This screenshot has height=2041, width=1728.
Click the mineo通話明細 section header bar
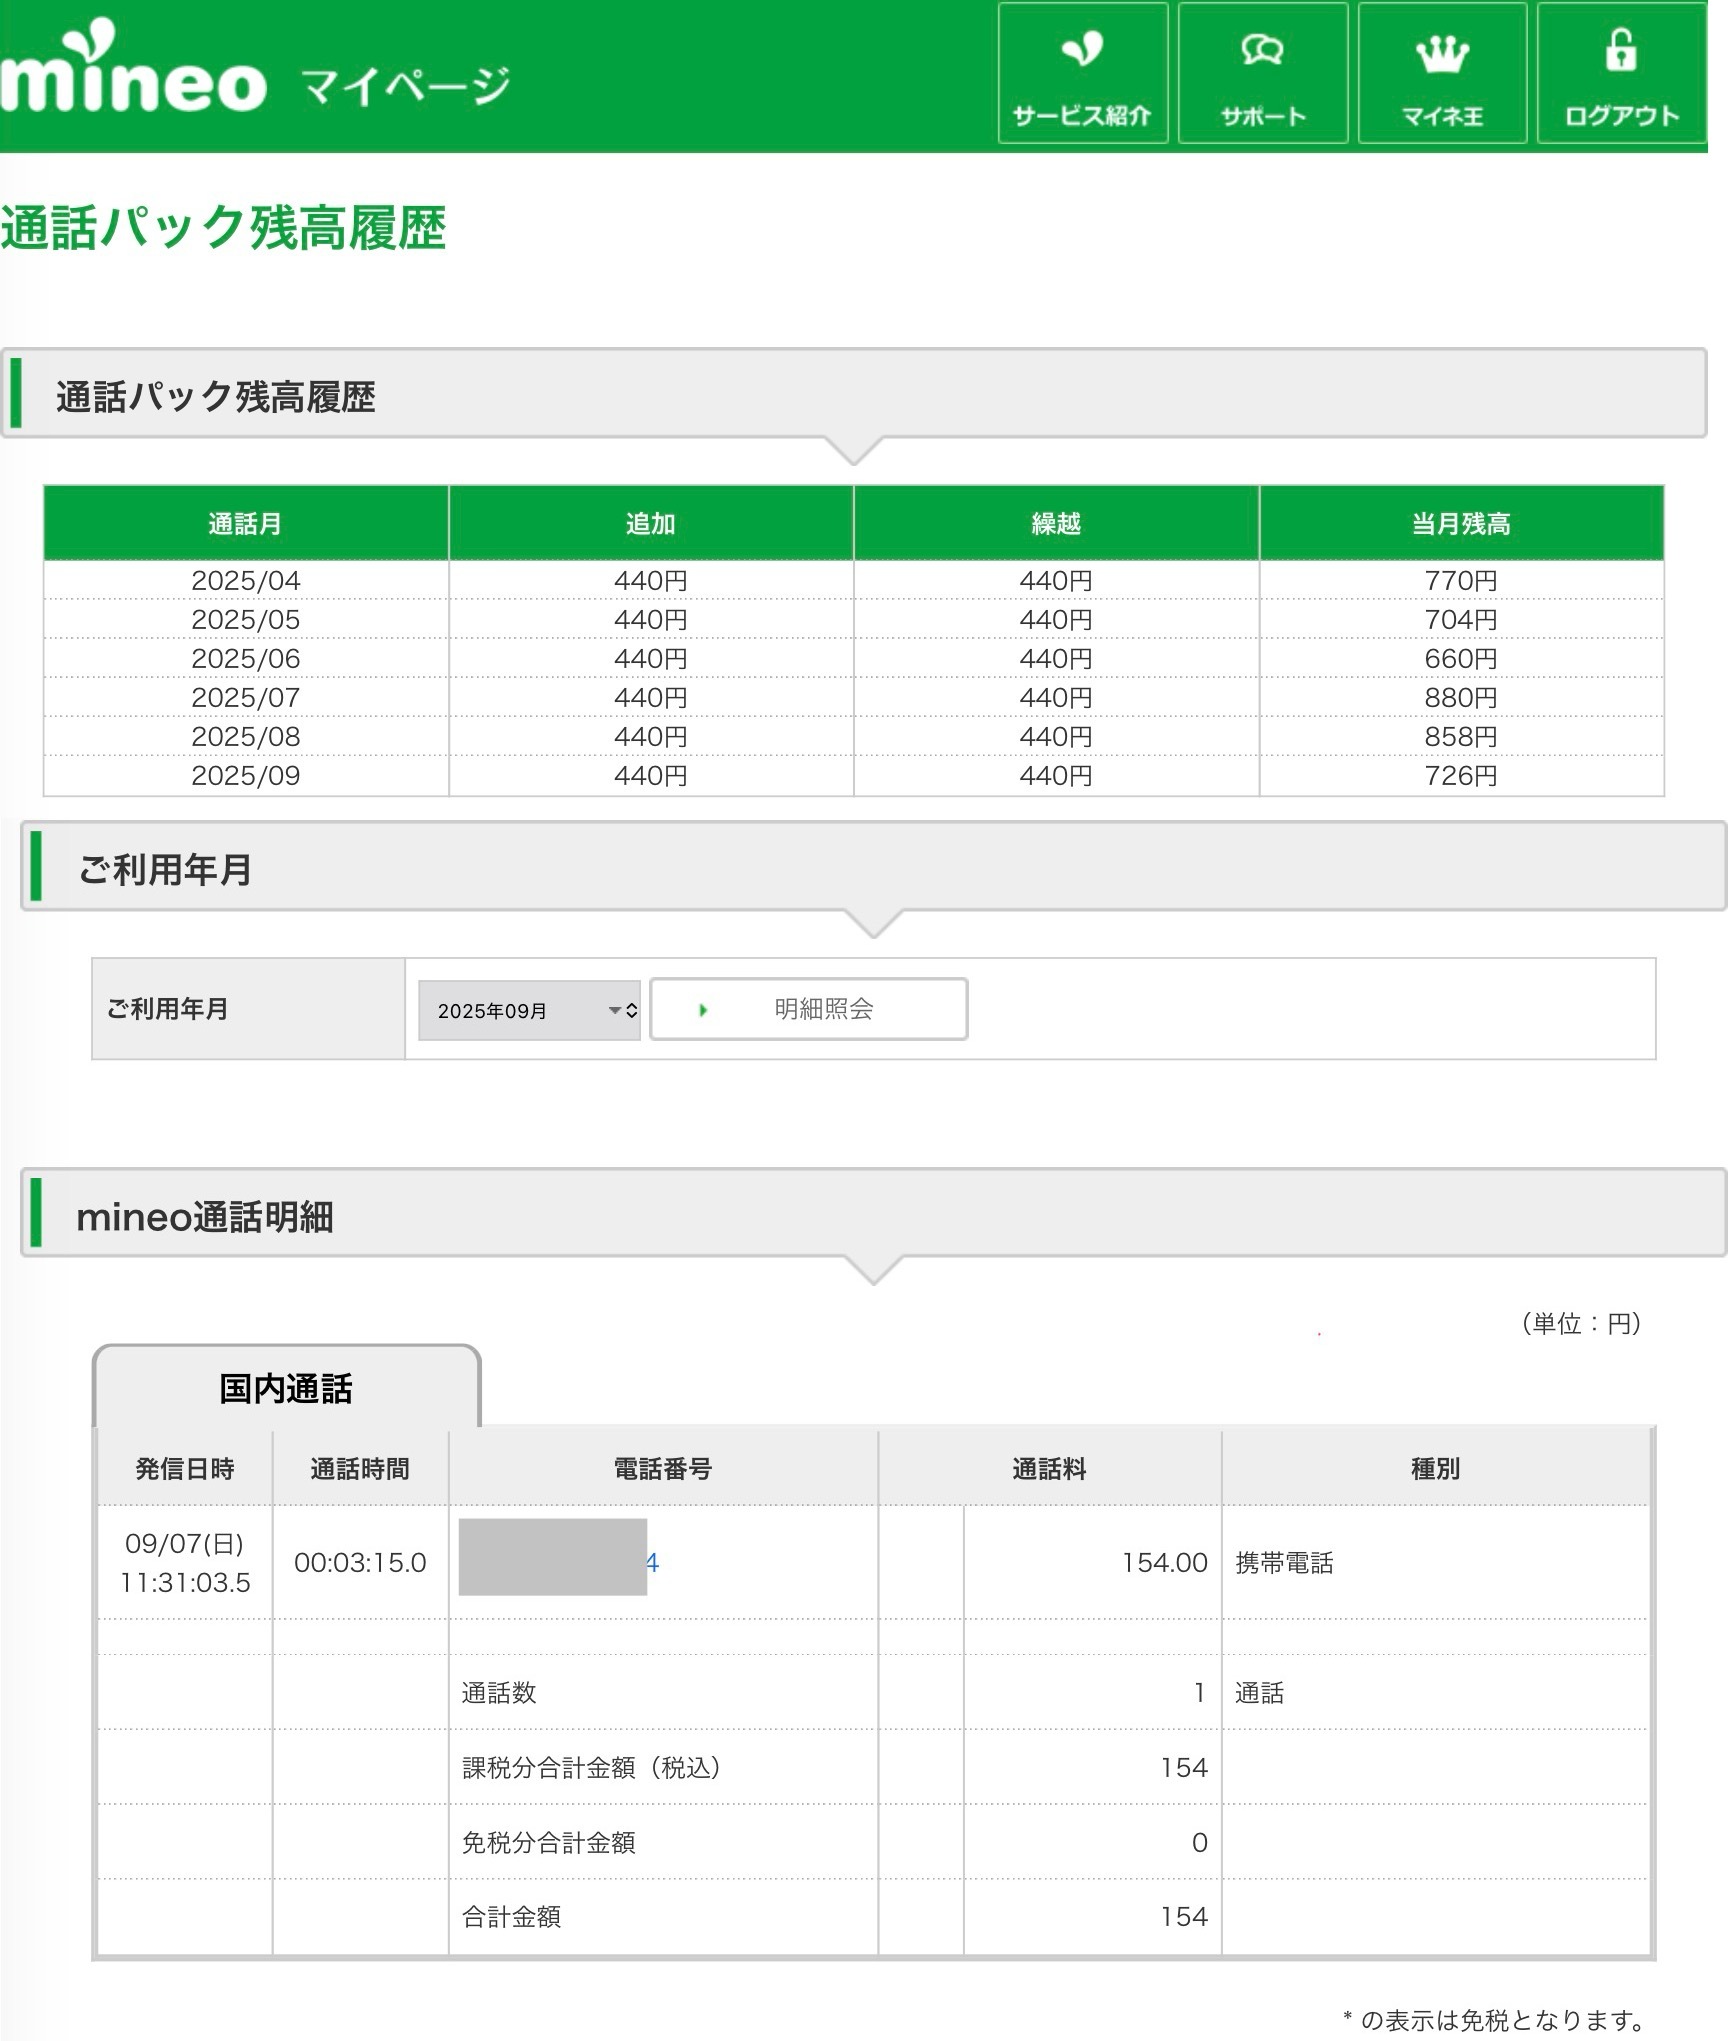[x=872, y=1216]
